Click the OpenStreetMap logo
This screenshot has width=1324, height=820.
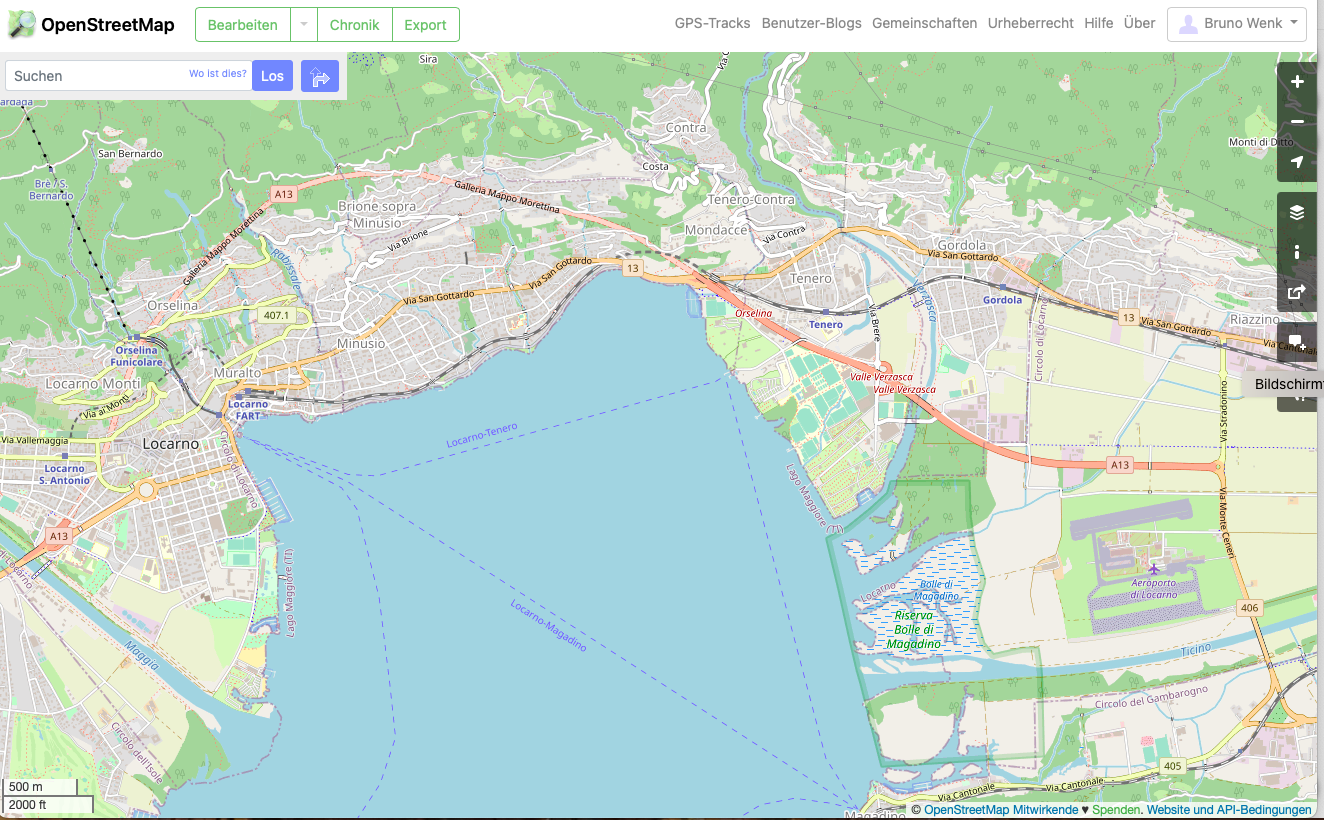[91, 25]
